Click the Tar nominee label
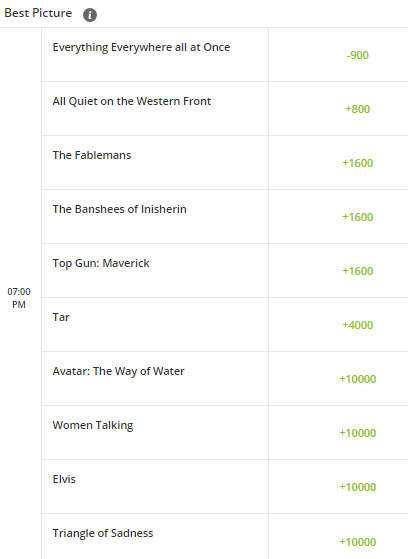 pos(61,317)
